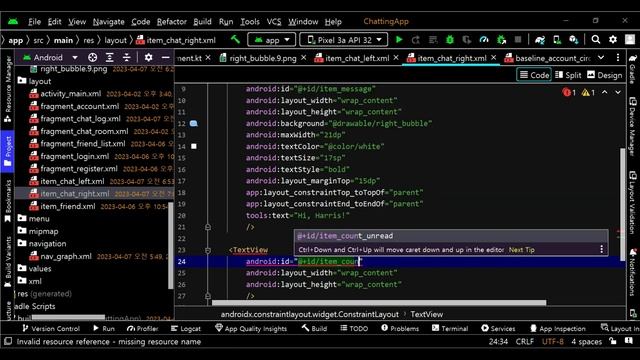Switch editor to Split view
Viewport: 640px width, 360px height.
point(568,75)
